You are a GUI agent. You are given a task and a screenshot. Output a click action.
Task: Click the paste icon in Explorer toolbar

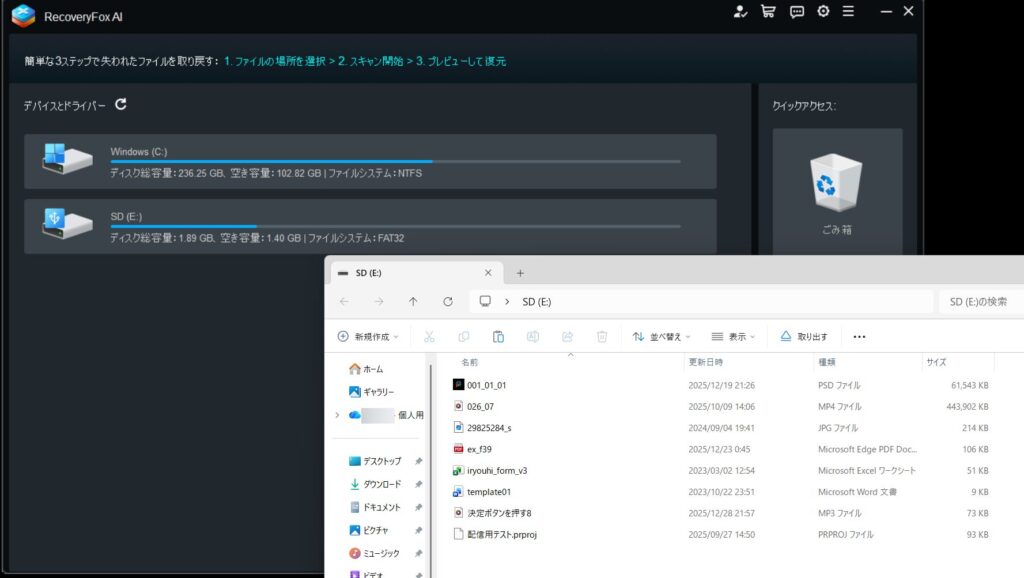(x=498, y=337)
